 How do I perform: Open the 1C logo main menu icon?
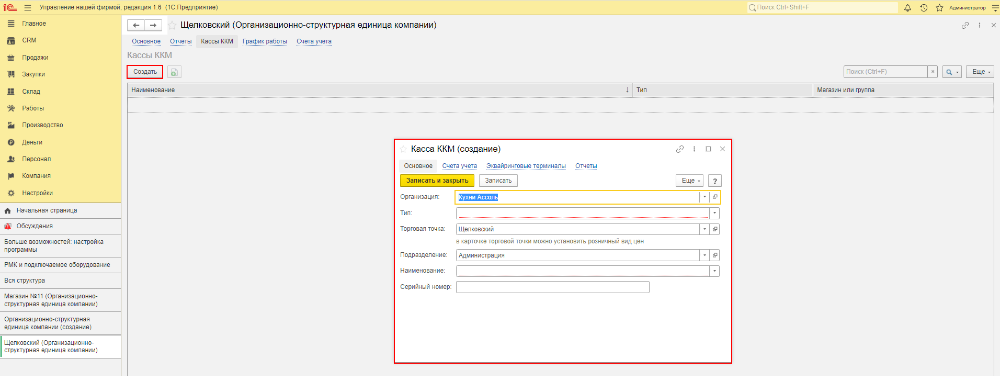(9, 8)
